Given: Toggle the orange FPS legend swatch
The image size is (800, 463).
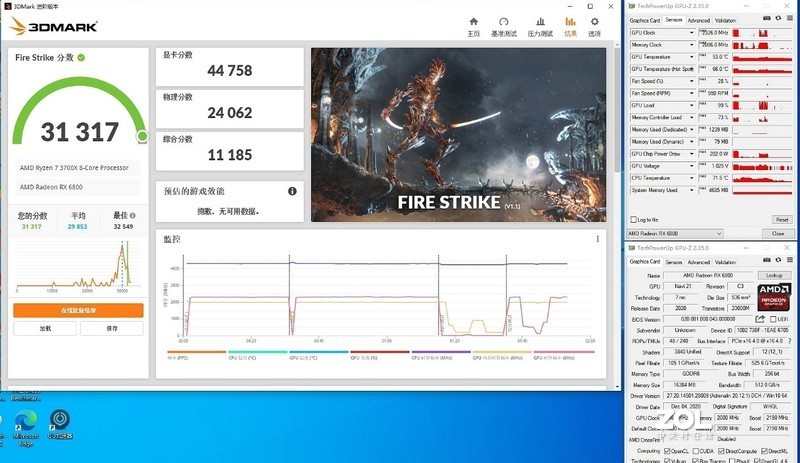Looking at the screenshot, I should point(196,352).
